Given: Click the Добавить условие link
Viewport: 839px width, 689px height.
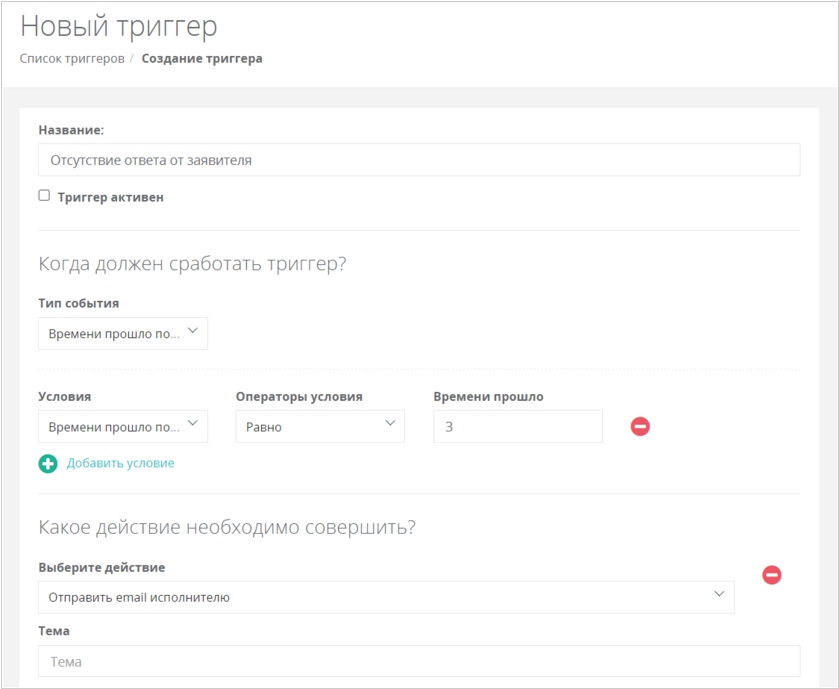Looking at the screenshot, I should [120, 463].
